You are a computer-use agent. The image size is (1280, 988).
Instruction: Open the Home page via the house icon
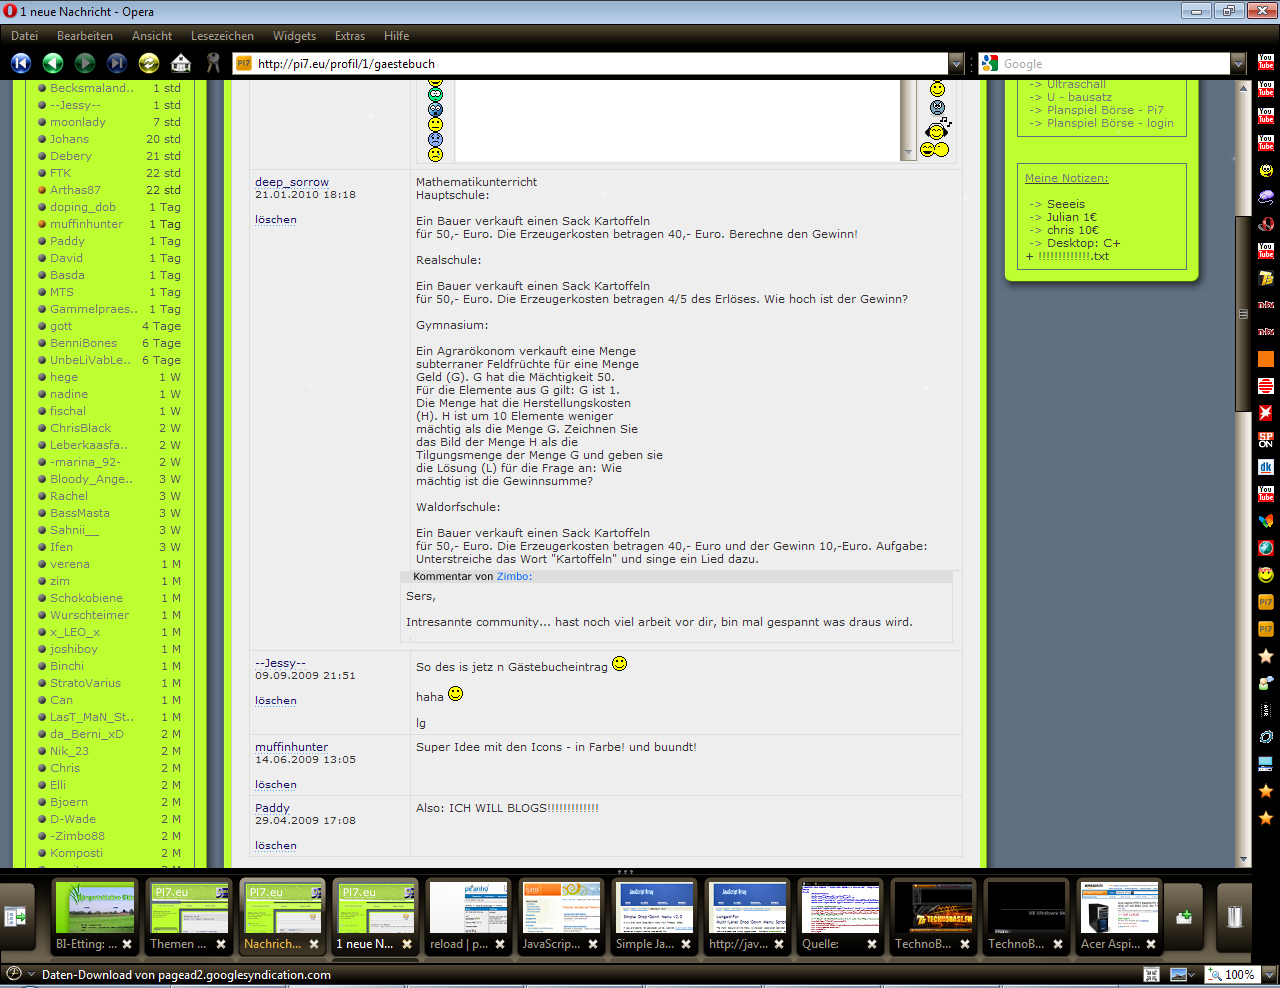181,63
